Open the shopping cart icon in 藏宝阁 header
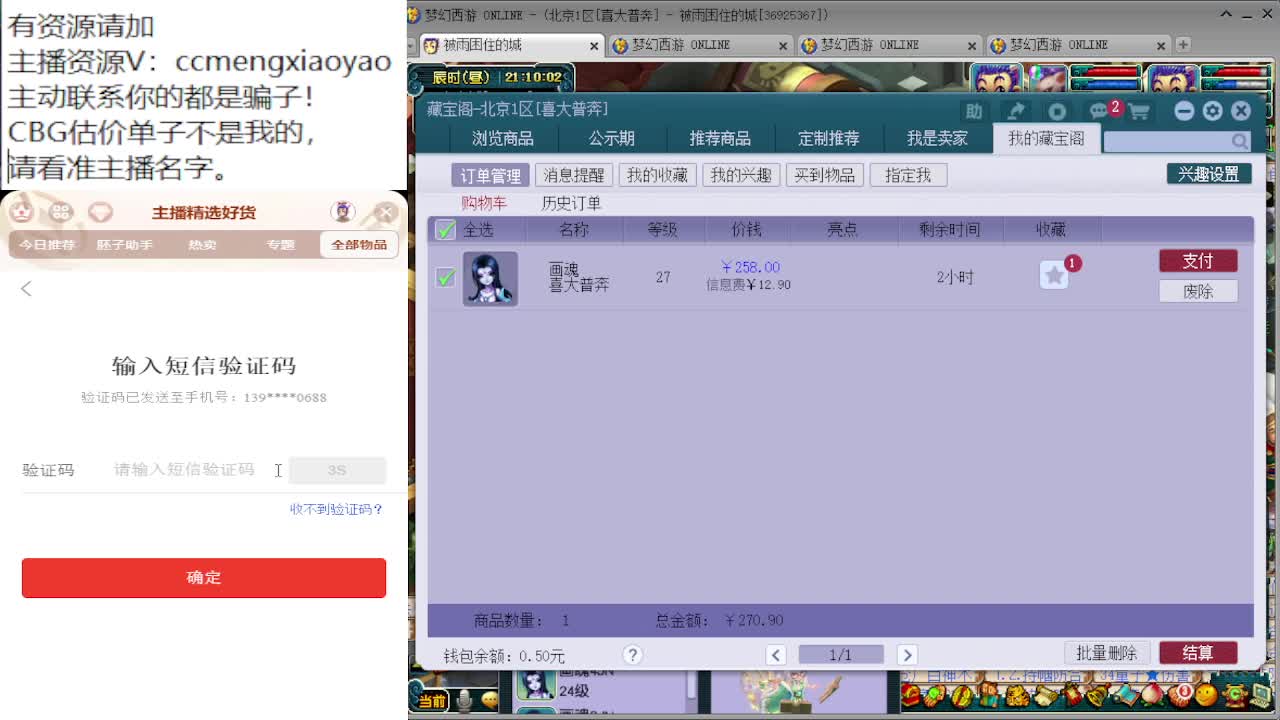Viewport: 1280px width, 720px height. click(1138, 111)
